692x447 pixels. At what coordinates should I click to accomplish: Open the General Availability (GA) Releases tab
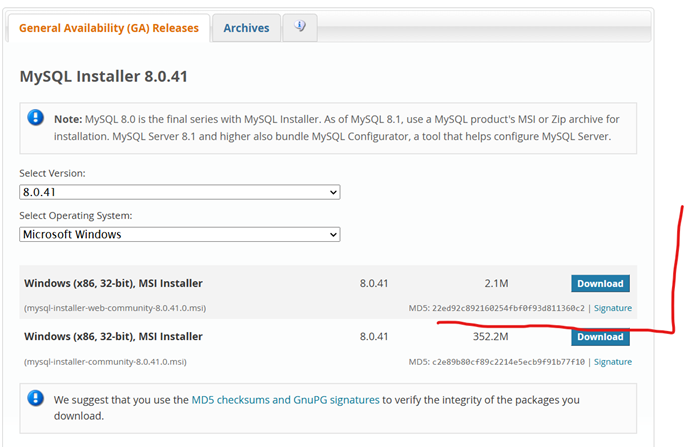point(109,28)
